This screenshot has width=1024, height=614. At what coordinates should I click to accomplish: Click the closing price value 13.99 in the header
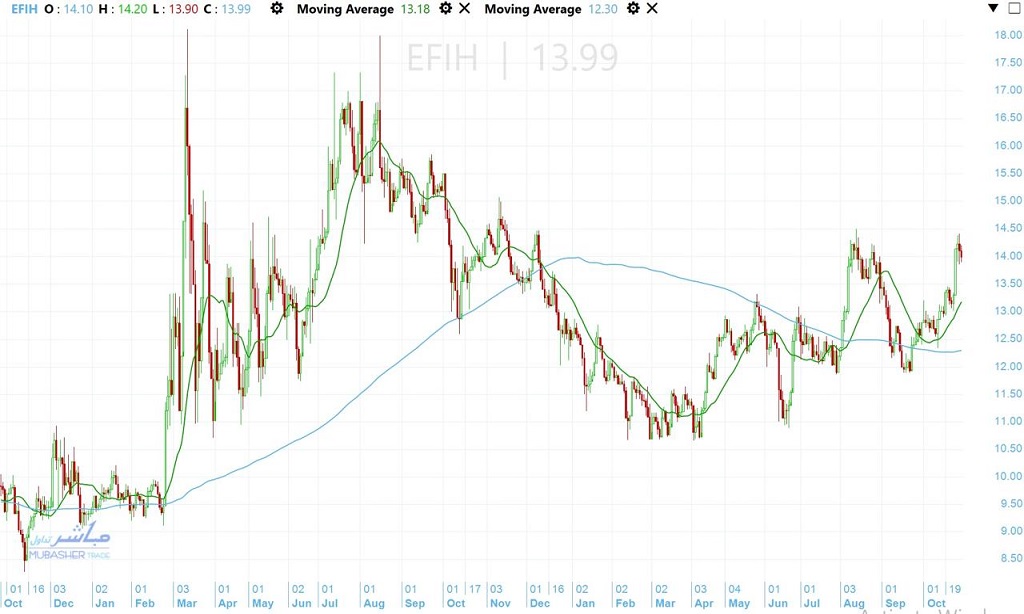pos(234,9)
